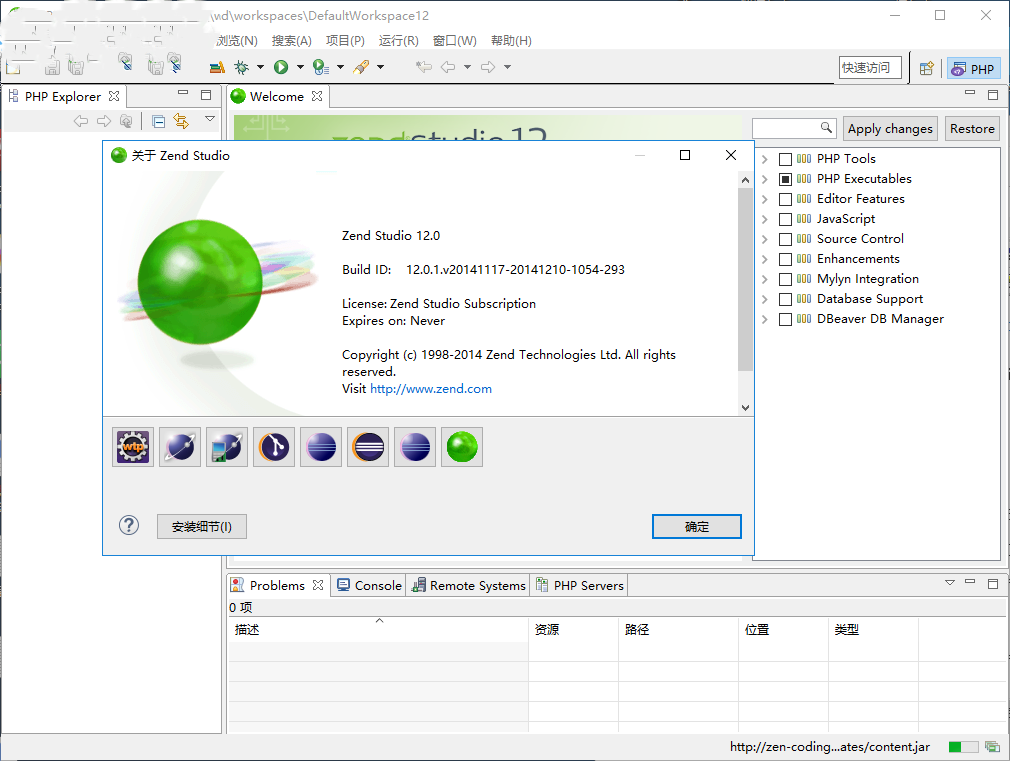Switch to the Remote Systems tab
1010x761 pixels.
pyautogui.click(x=469, y=585)
